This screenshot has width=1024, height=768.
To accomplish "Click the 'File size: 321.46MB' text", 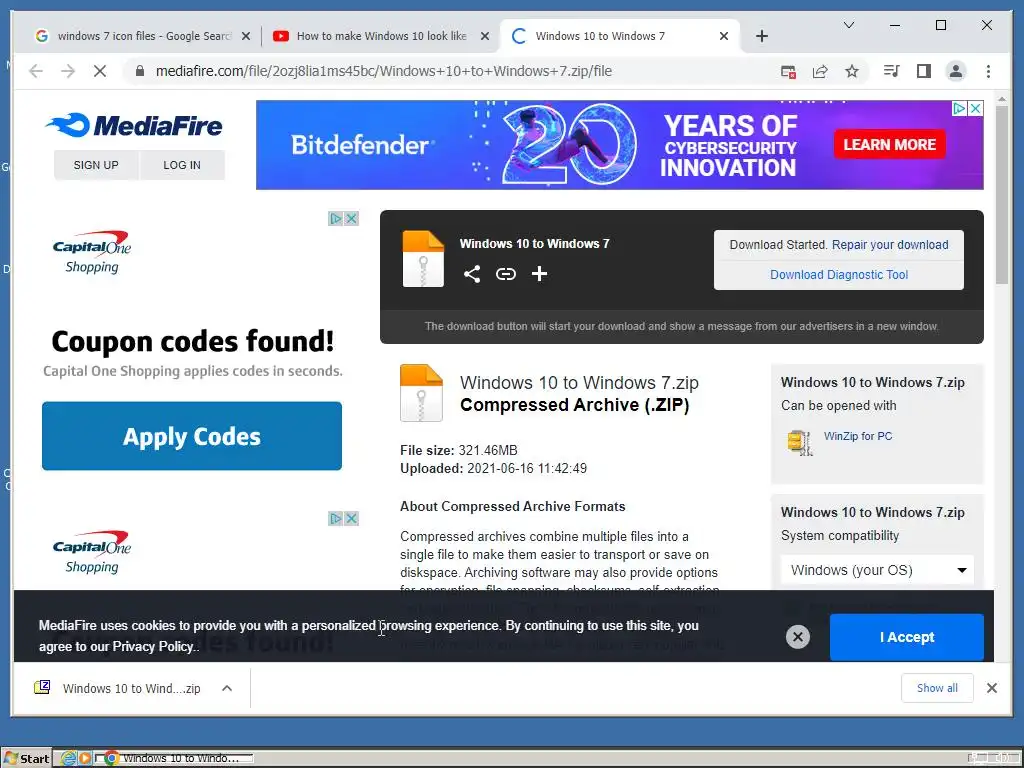I will [458, 451].
